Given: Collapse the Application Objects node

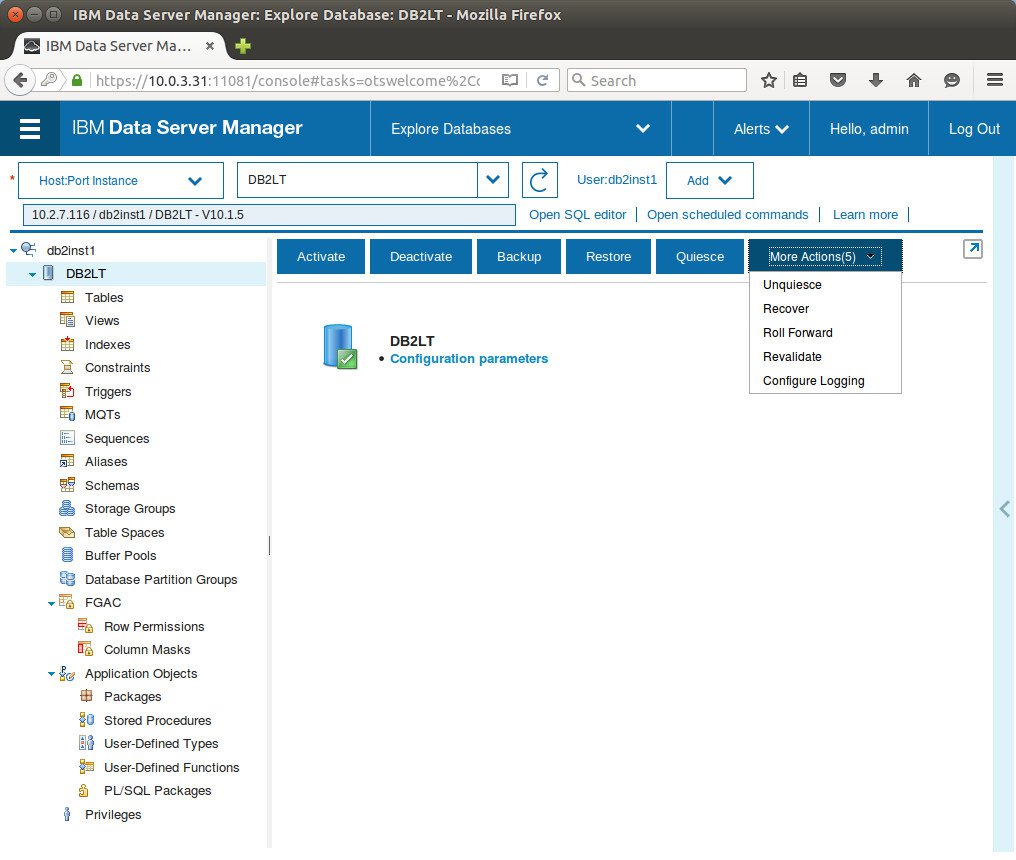Looking at the screenshot, I should (x=51, y=674).
